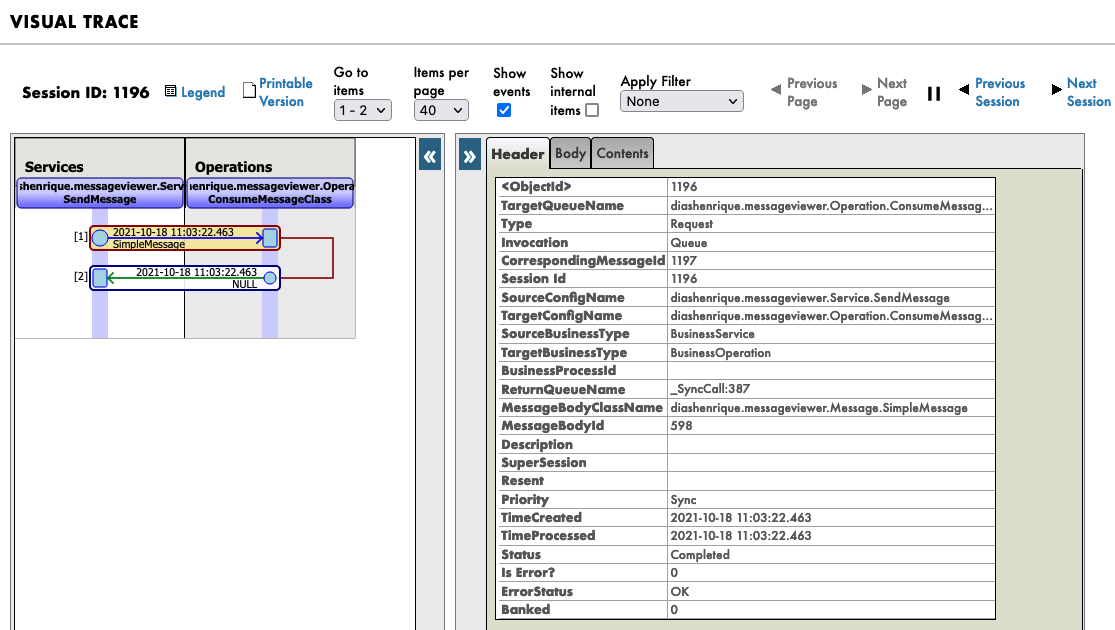Select the Header tab

coord(517,154)
